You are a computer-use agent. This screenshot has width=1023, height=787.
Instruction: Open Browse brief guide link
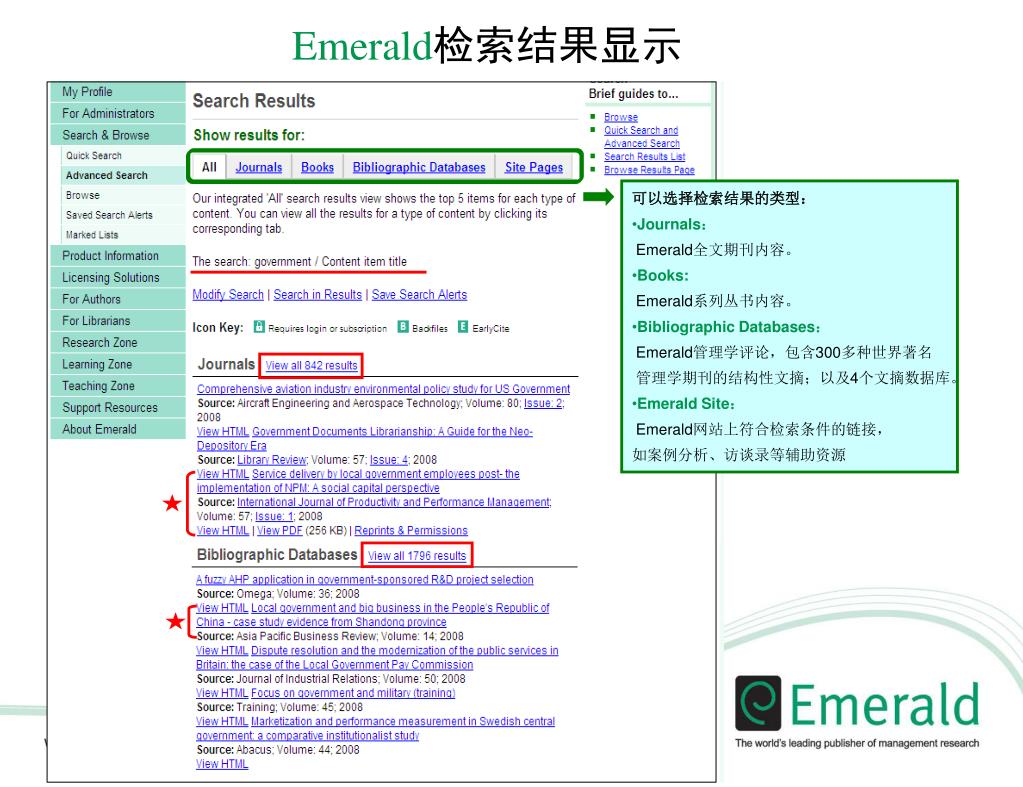tap(620, 117)
